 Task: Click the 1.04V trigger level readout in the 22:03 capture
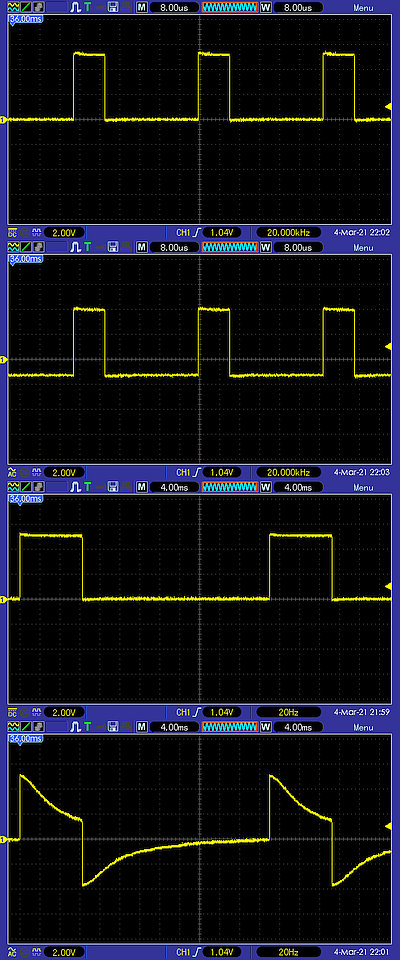pos(222,473)
